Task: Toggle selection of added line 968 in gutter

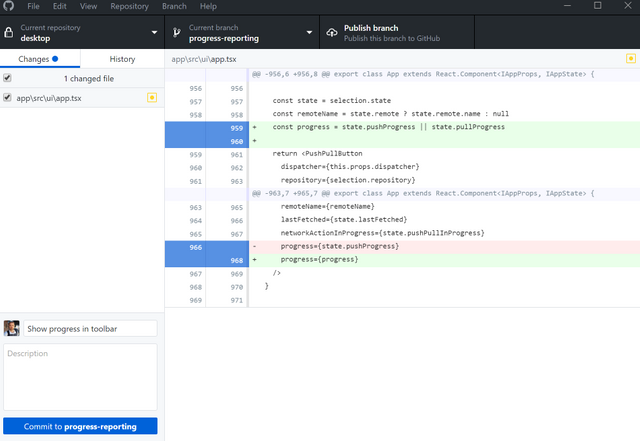Action: pos(207,260)
